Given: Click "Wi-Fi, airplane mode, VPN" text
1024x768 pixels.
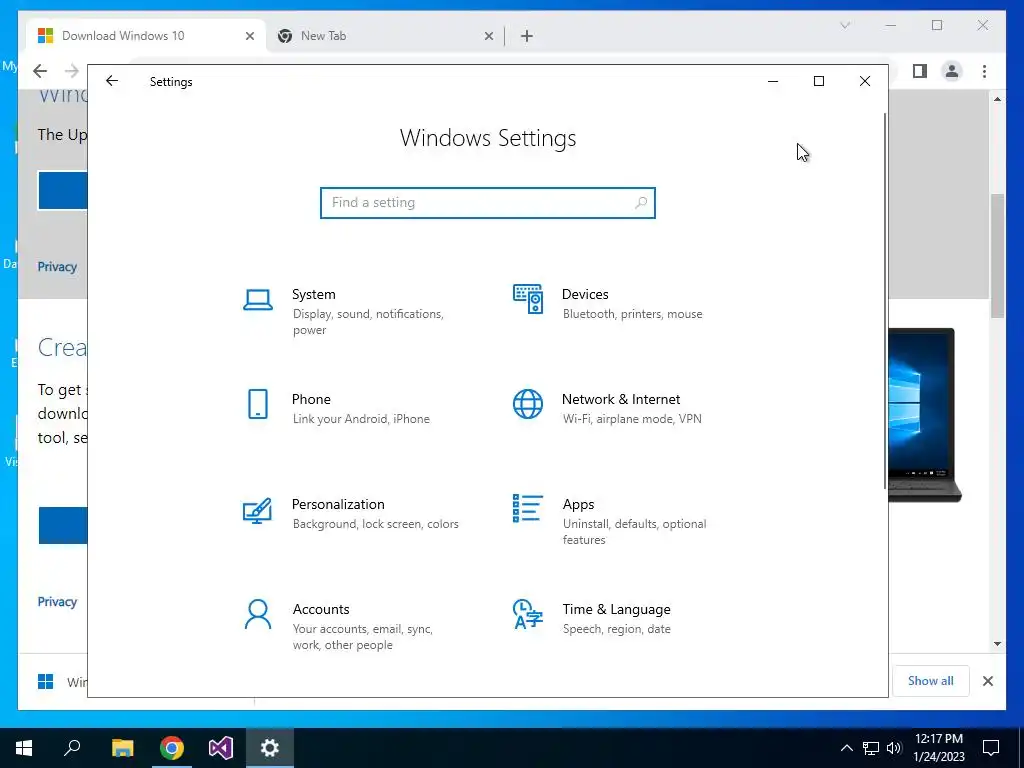Looking at the screenshot, I should click(632, 419).
